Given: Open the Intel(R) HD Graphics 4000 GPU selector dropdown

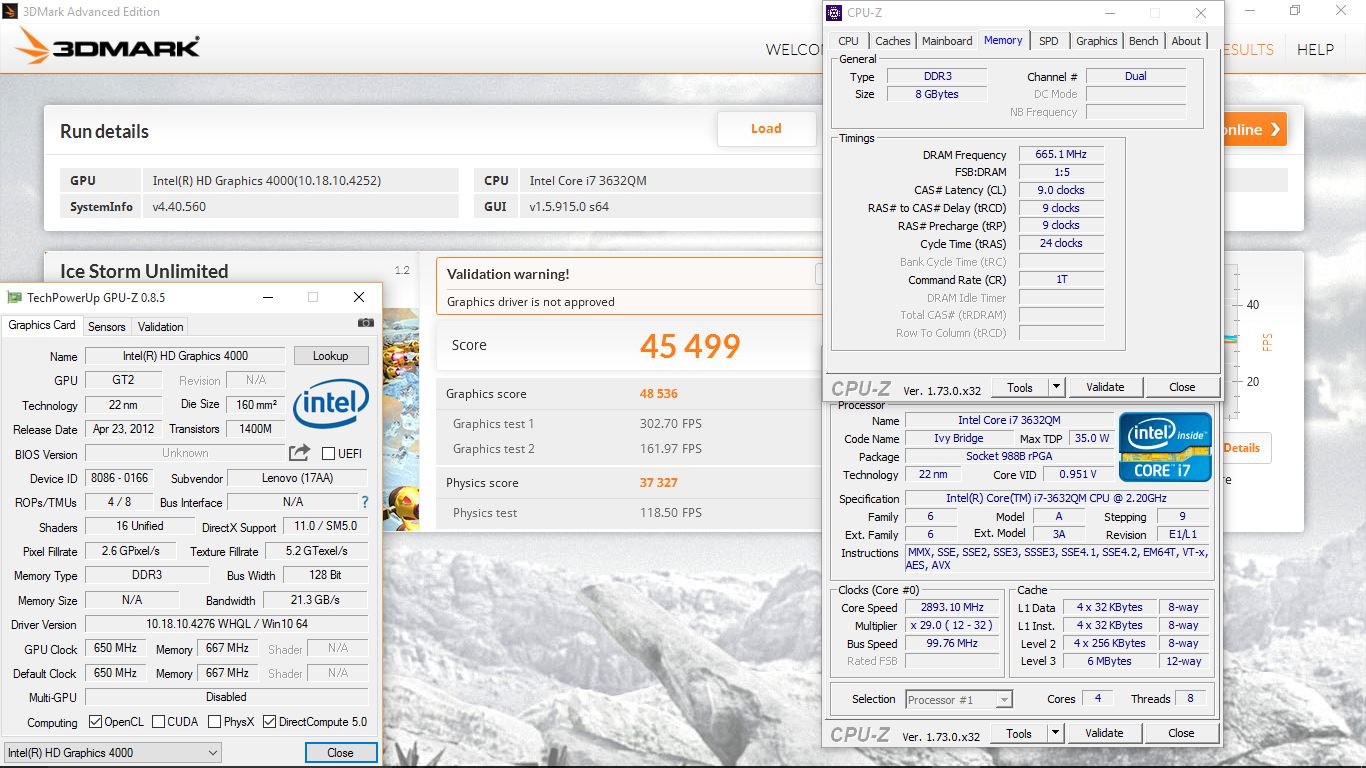Looking at the screenshot, I should tap(112, 753).
